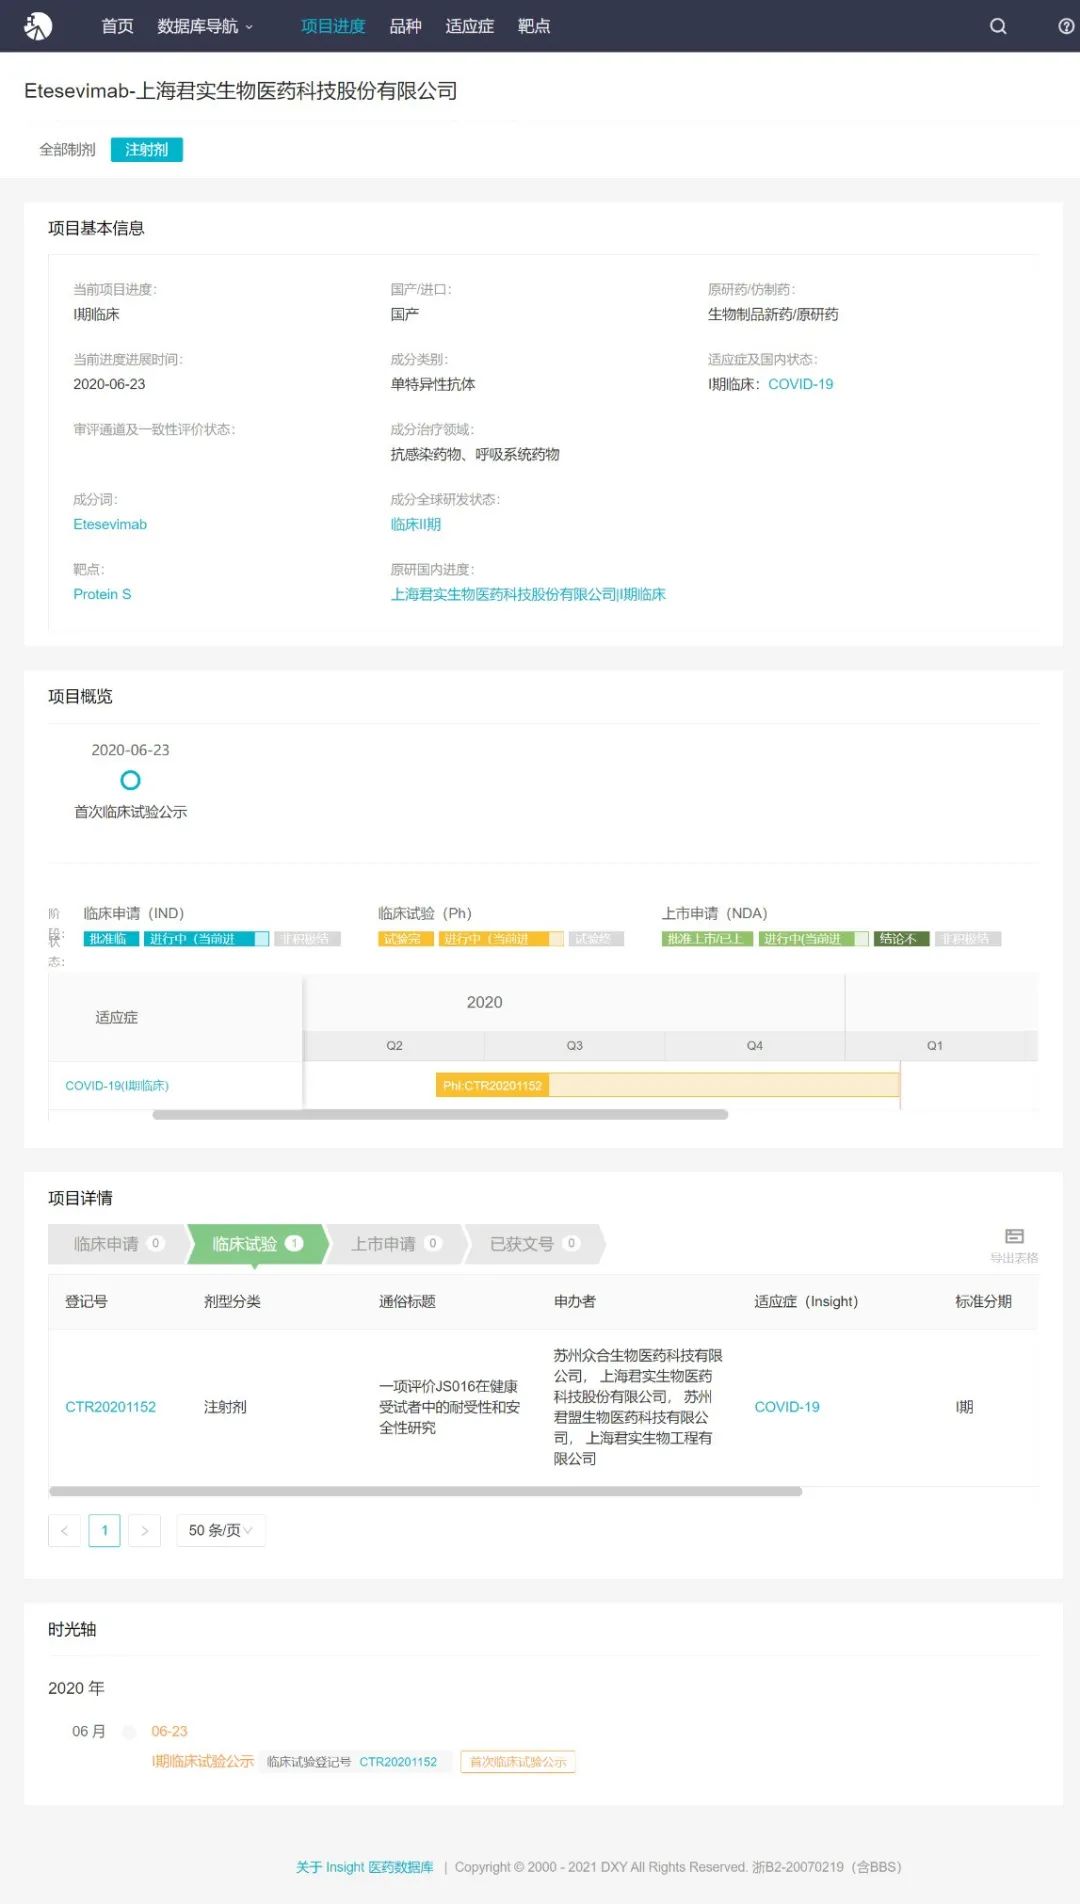The image size is (1080, 1904).
Task: Click the 06-23 date in the timeline
Action: [169, 1731]
